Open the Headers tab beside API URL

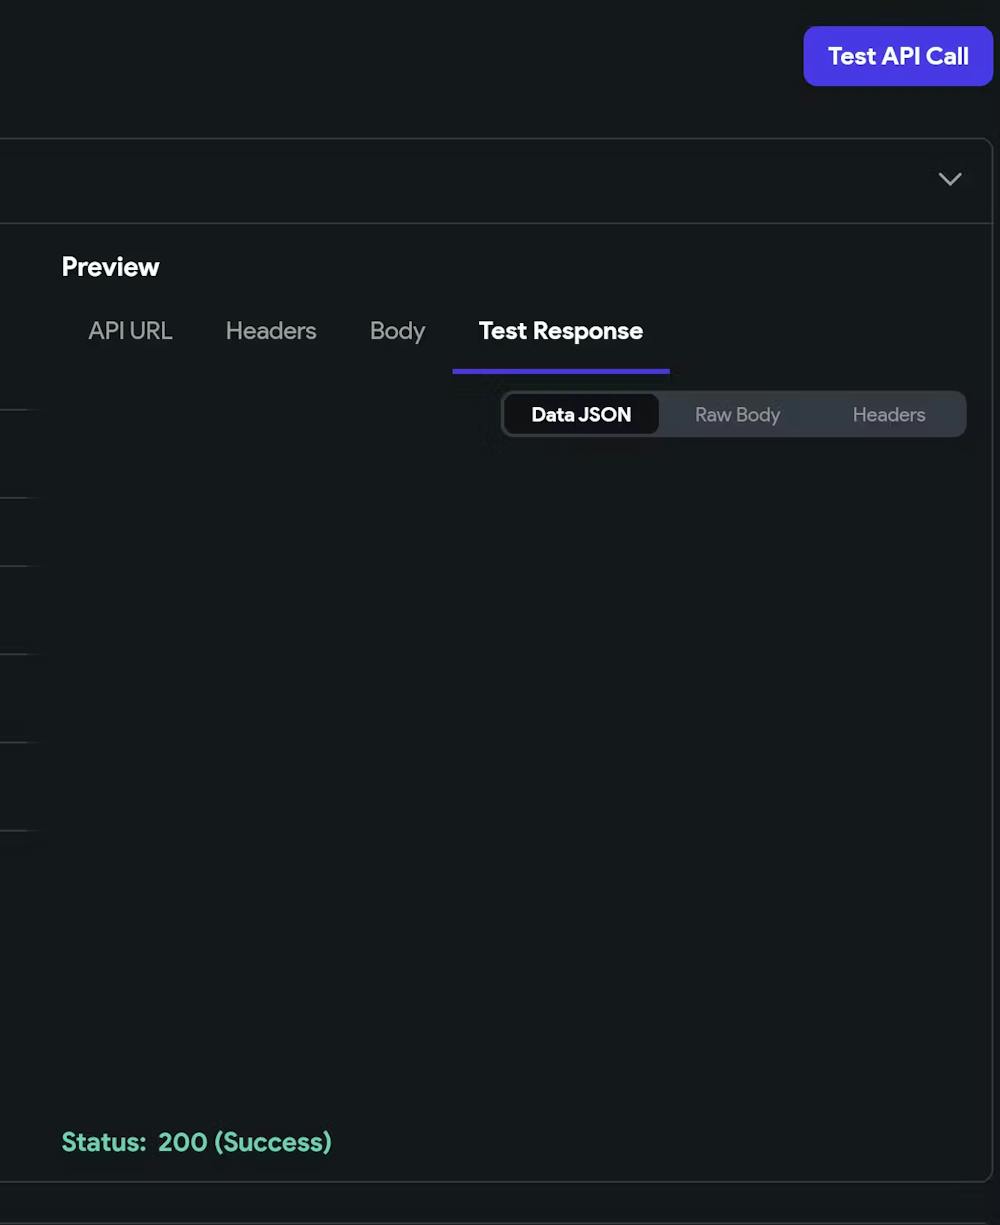click(271, 331)
